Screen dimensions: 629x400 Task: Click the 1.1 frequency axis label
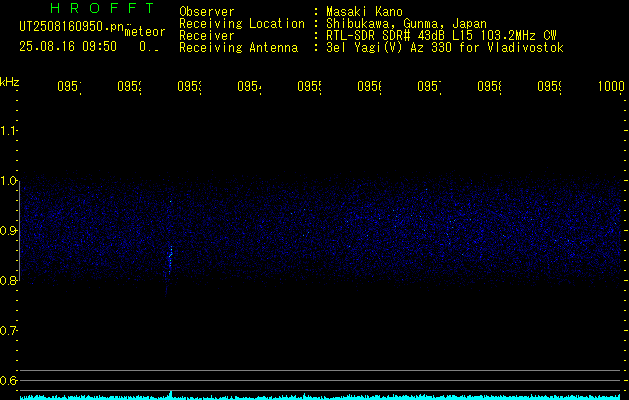(8, 130)
